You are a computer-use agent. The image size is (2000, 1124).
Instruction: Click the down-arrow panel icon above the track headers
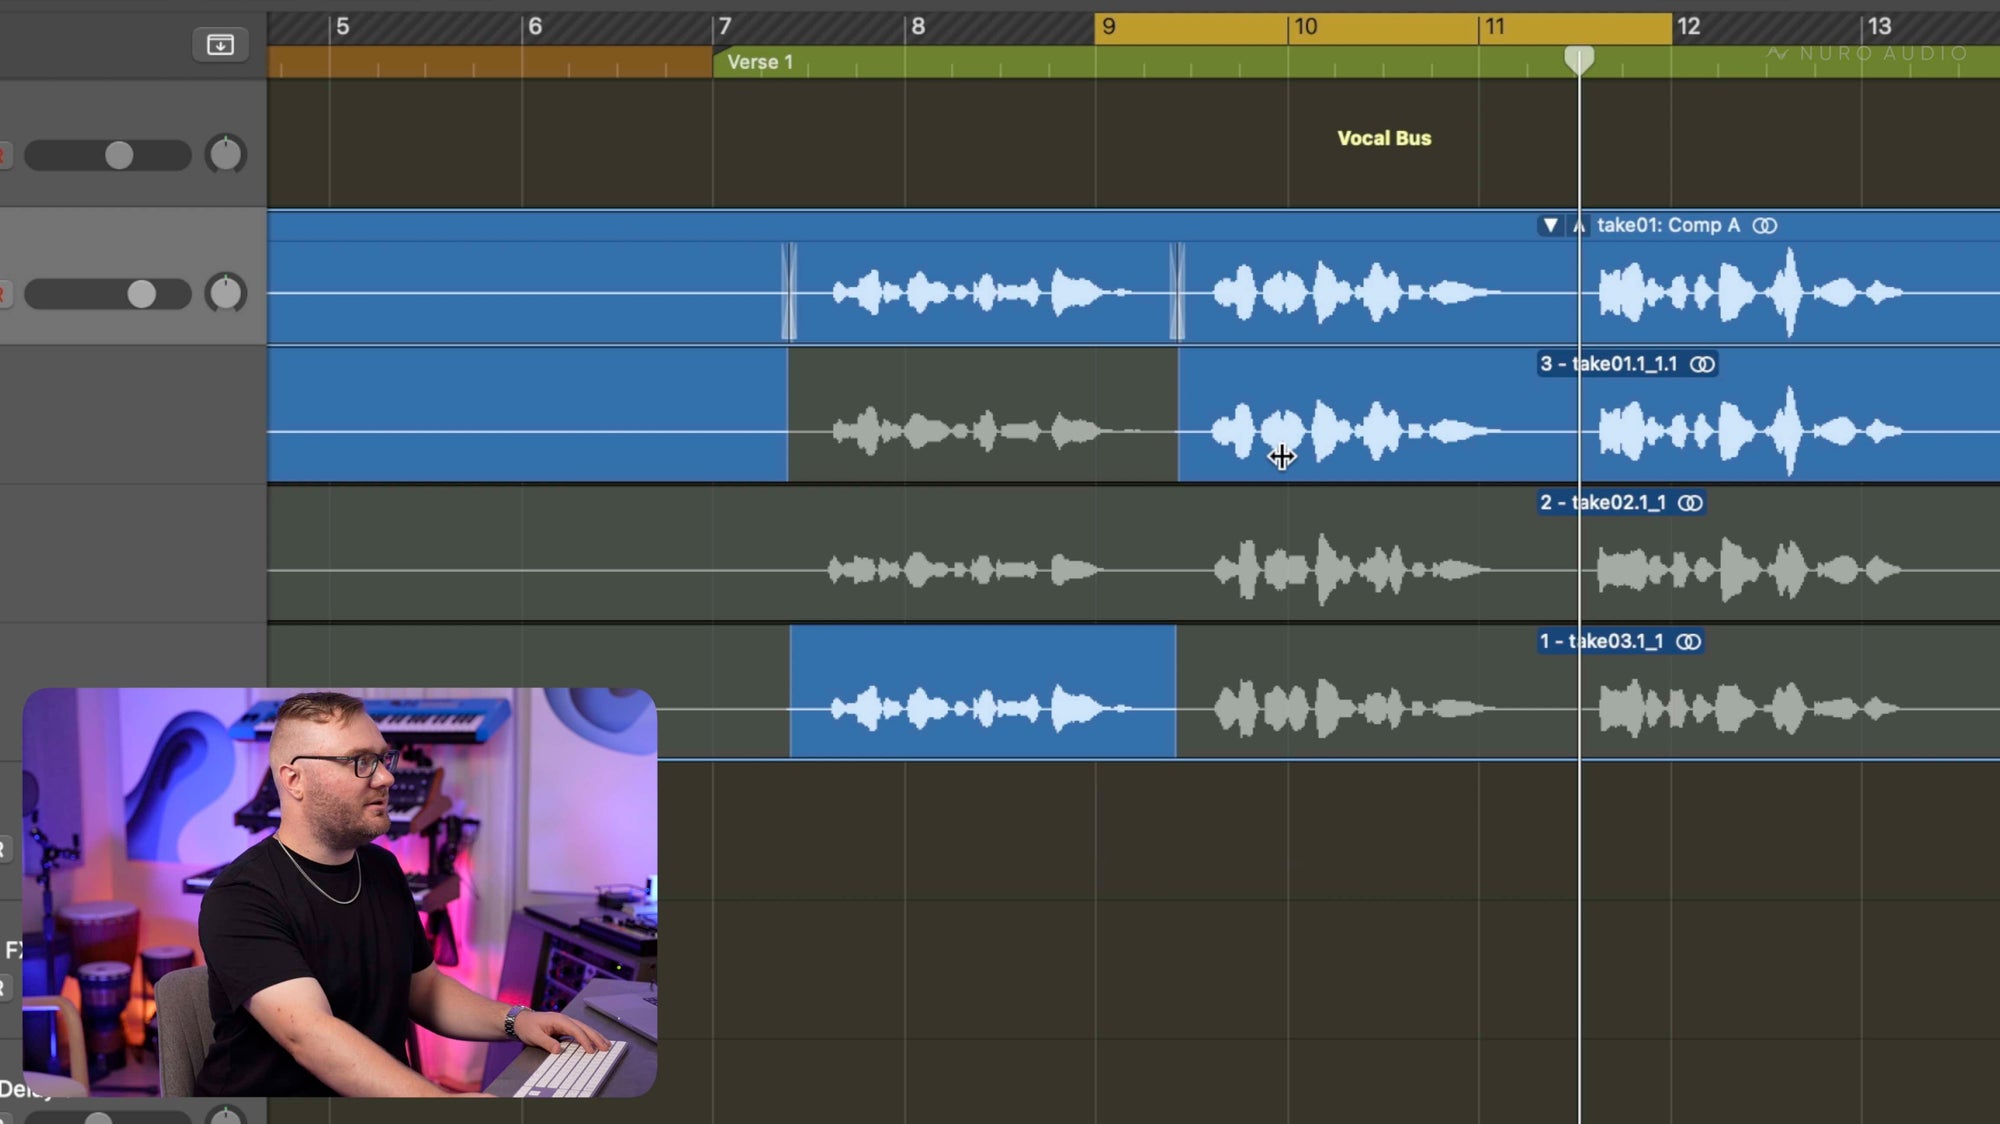pos(219,45)
